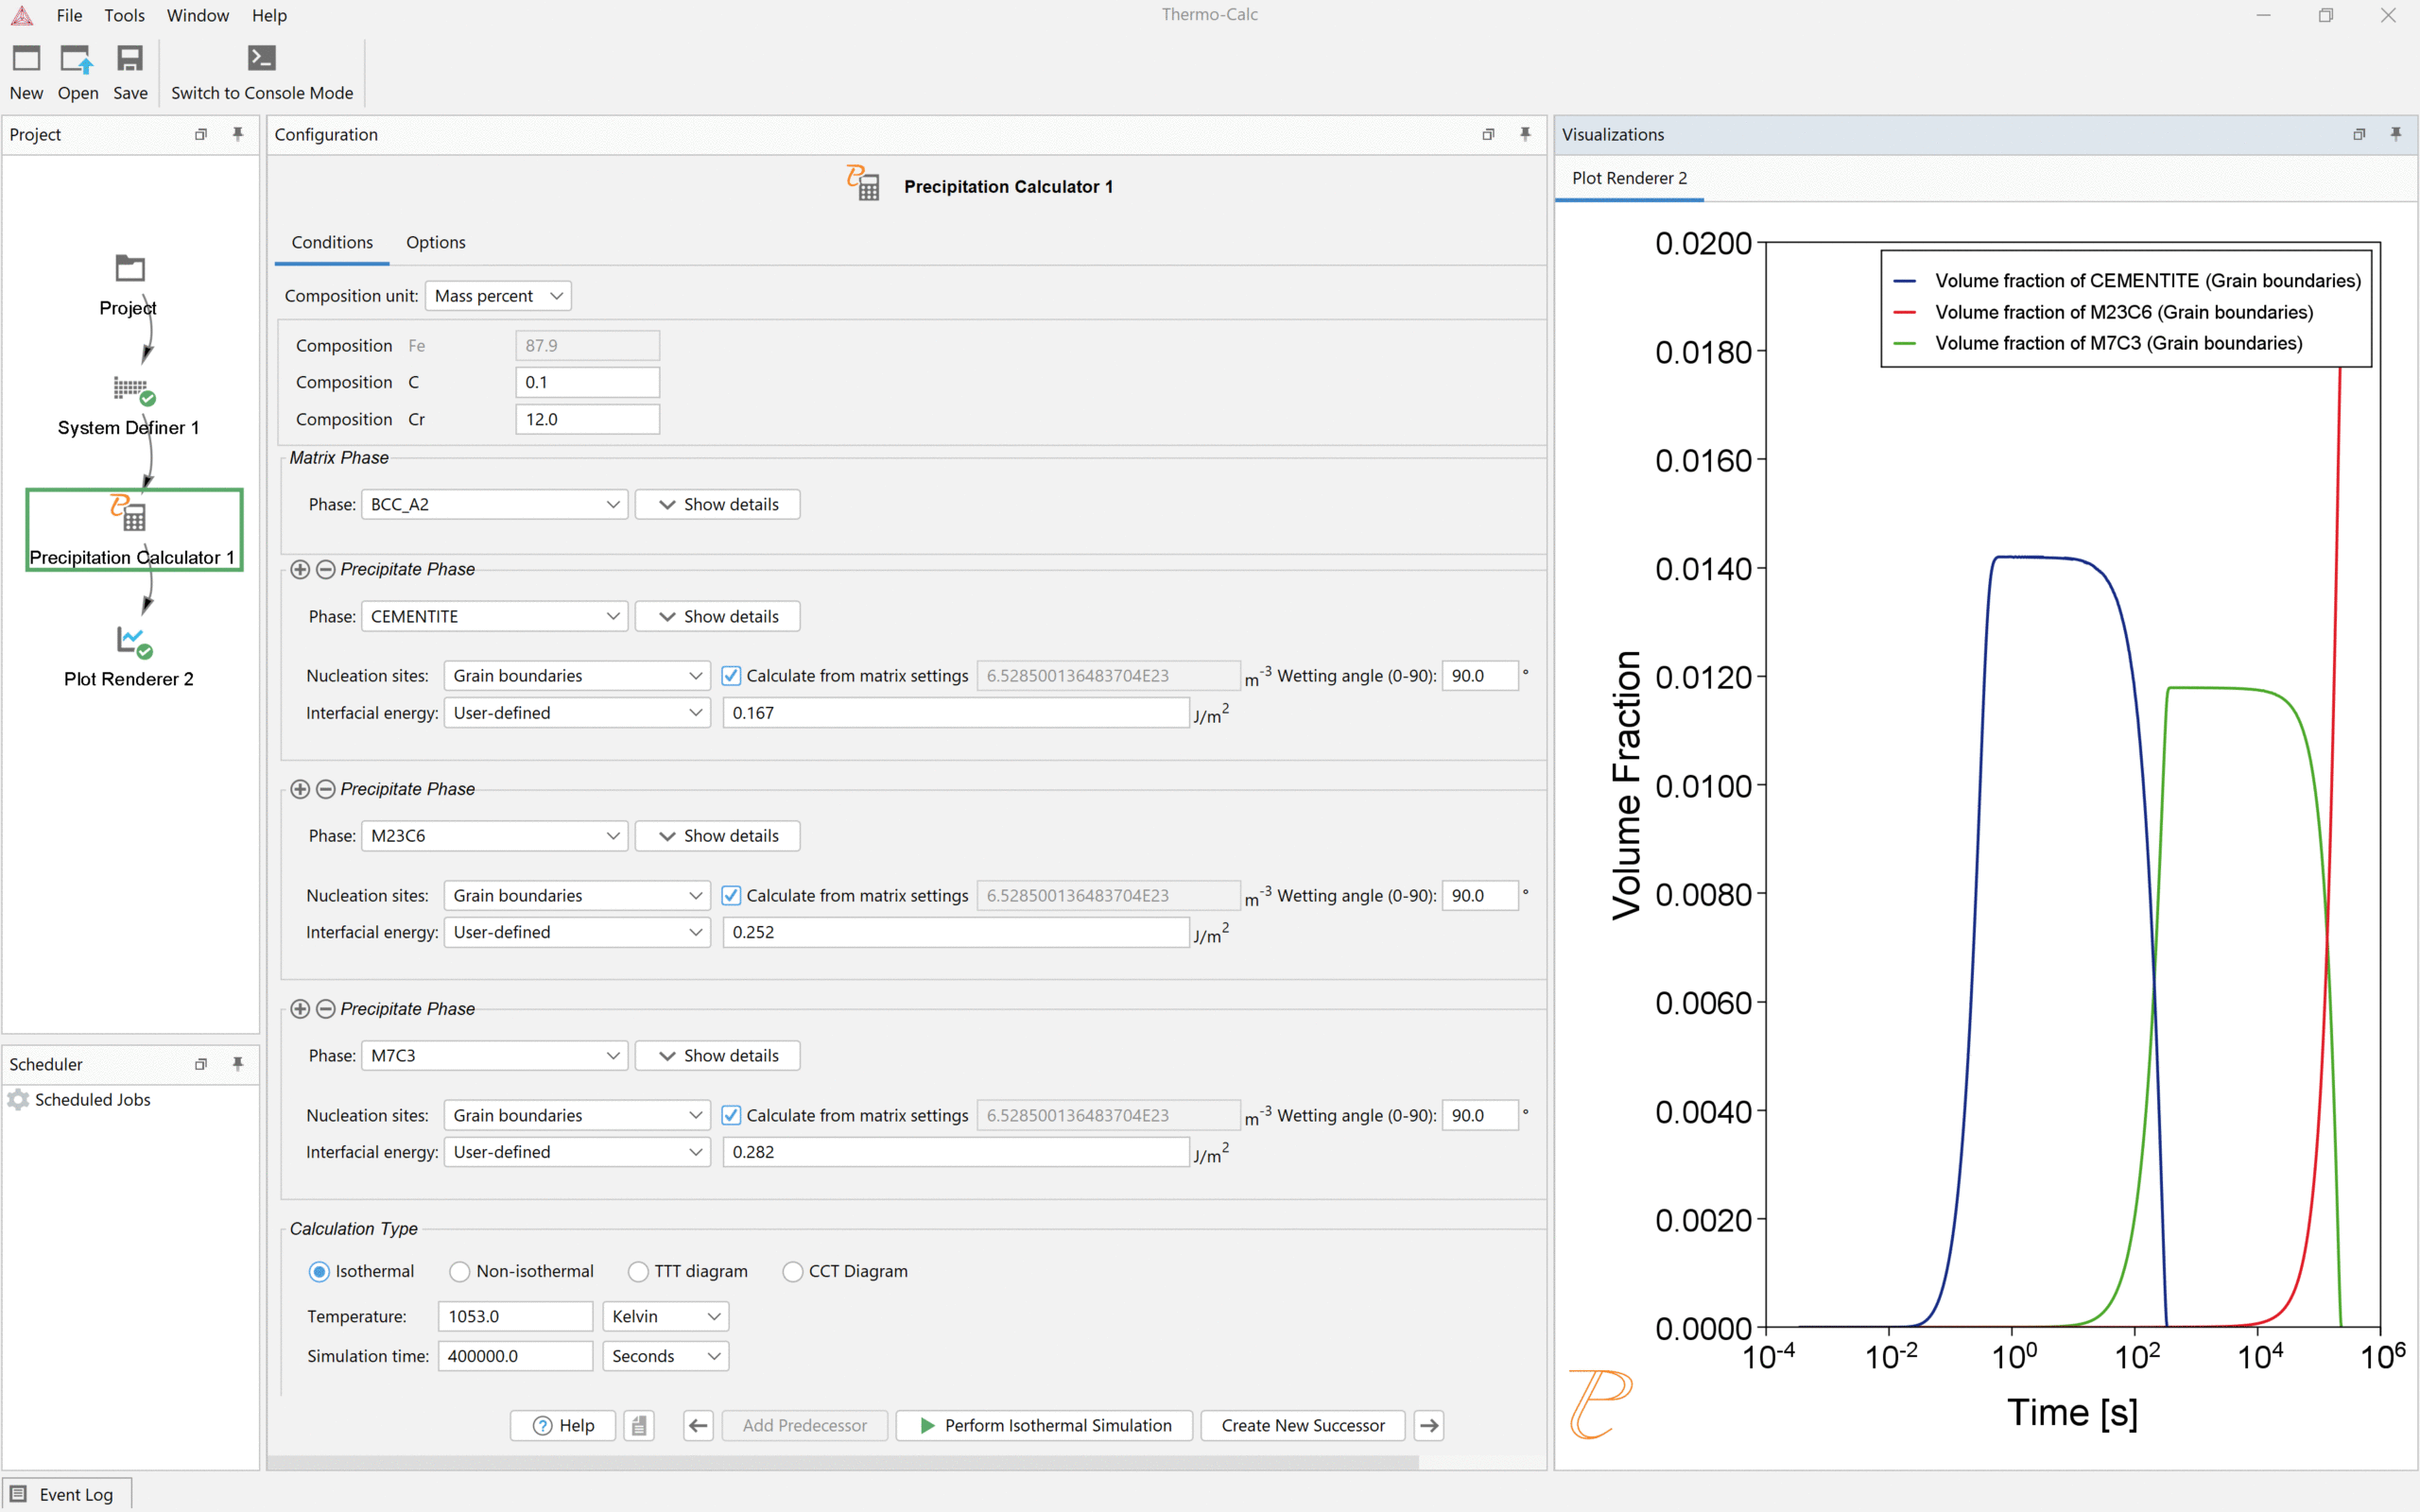
Task: Open the temperature unit Kelvin dropdown
Action: [x=665, y=1316]
